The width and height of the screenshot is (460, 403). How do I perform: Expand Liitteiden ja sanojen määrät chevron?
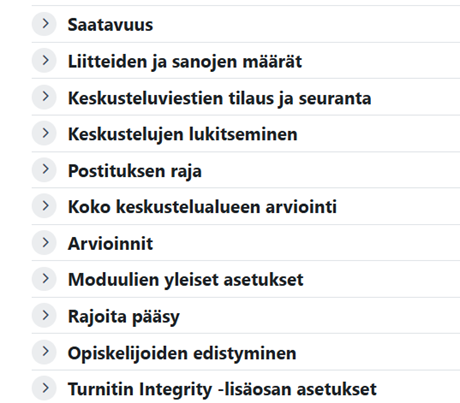44,60
